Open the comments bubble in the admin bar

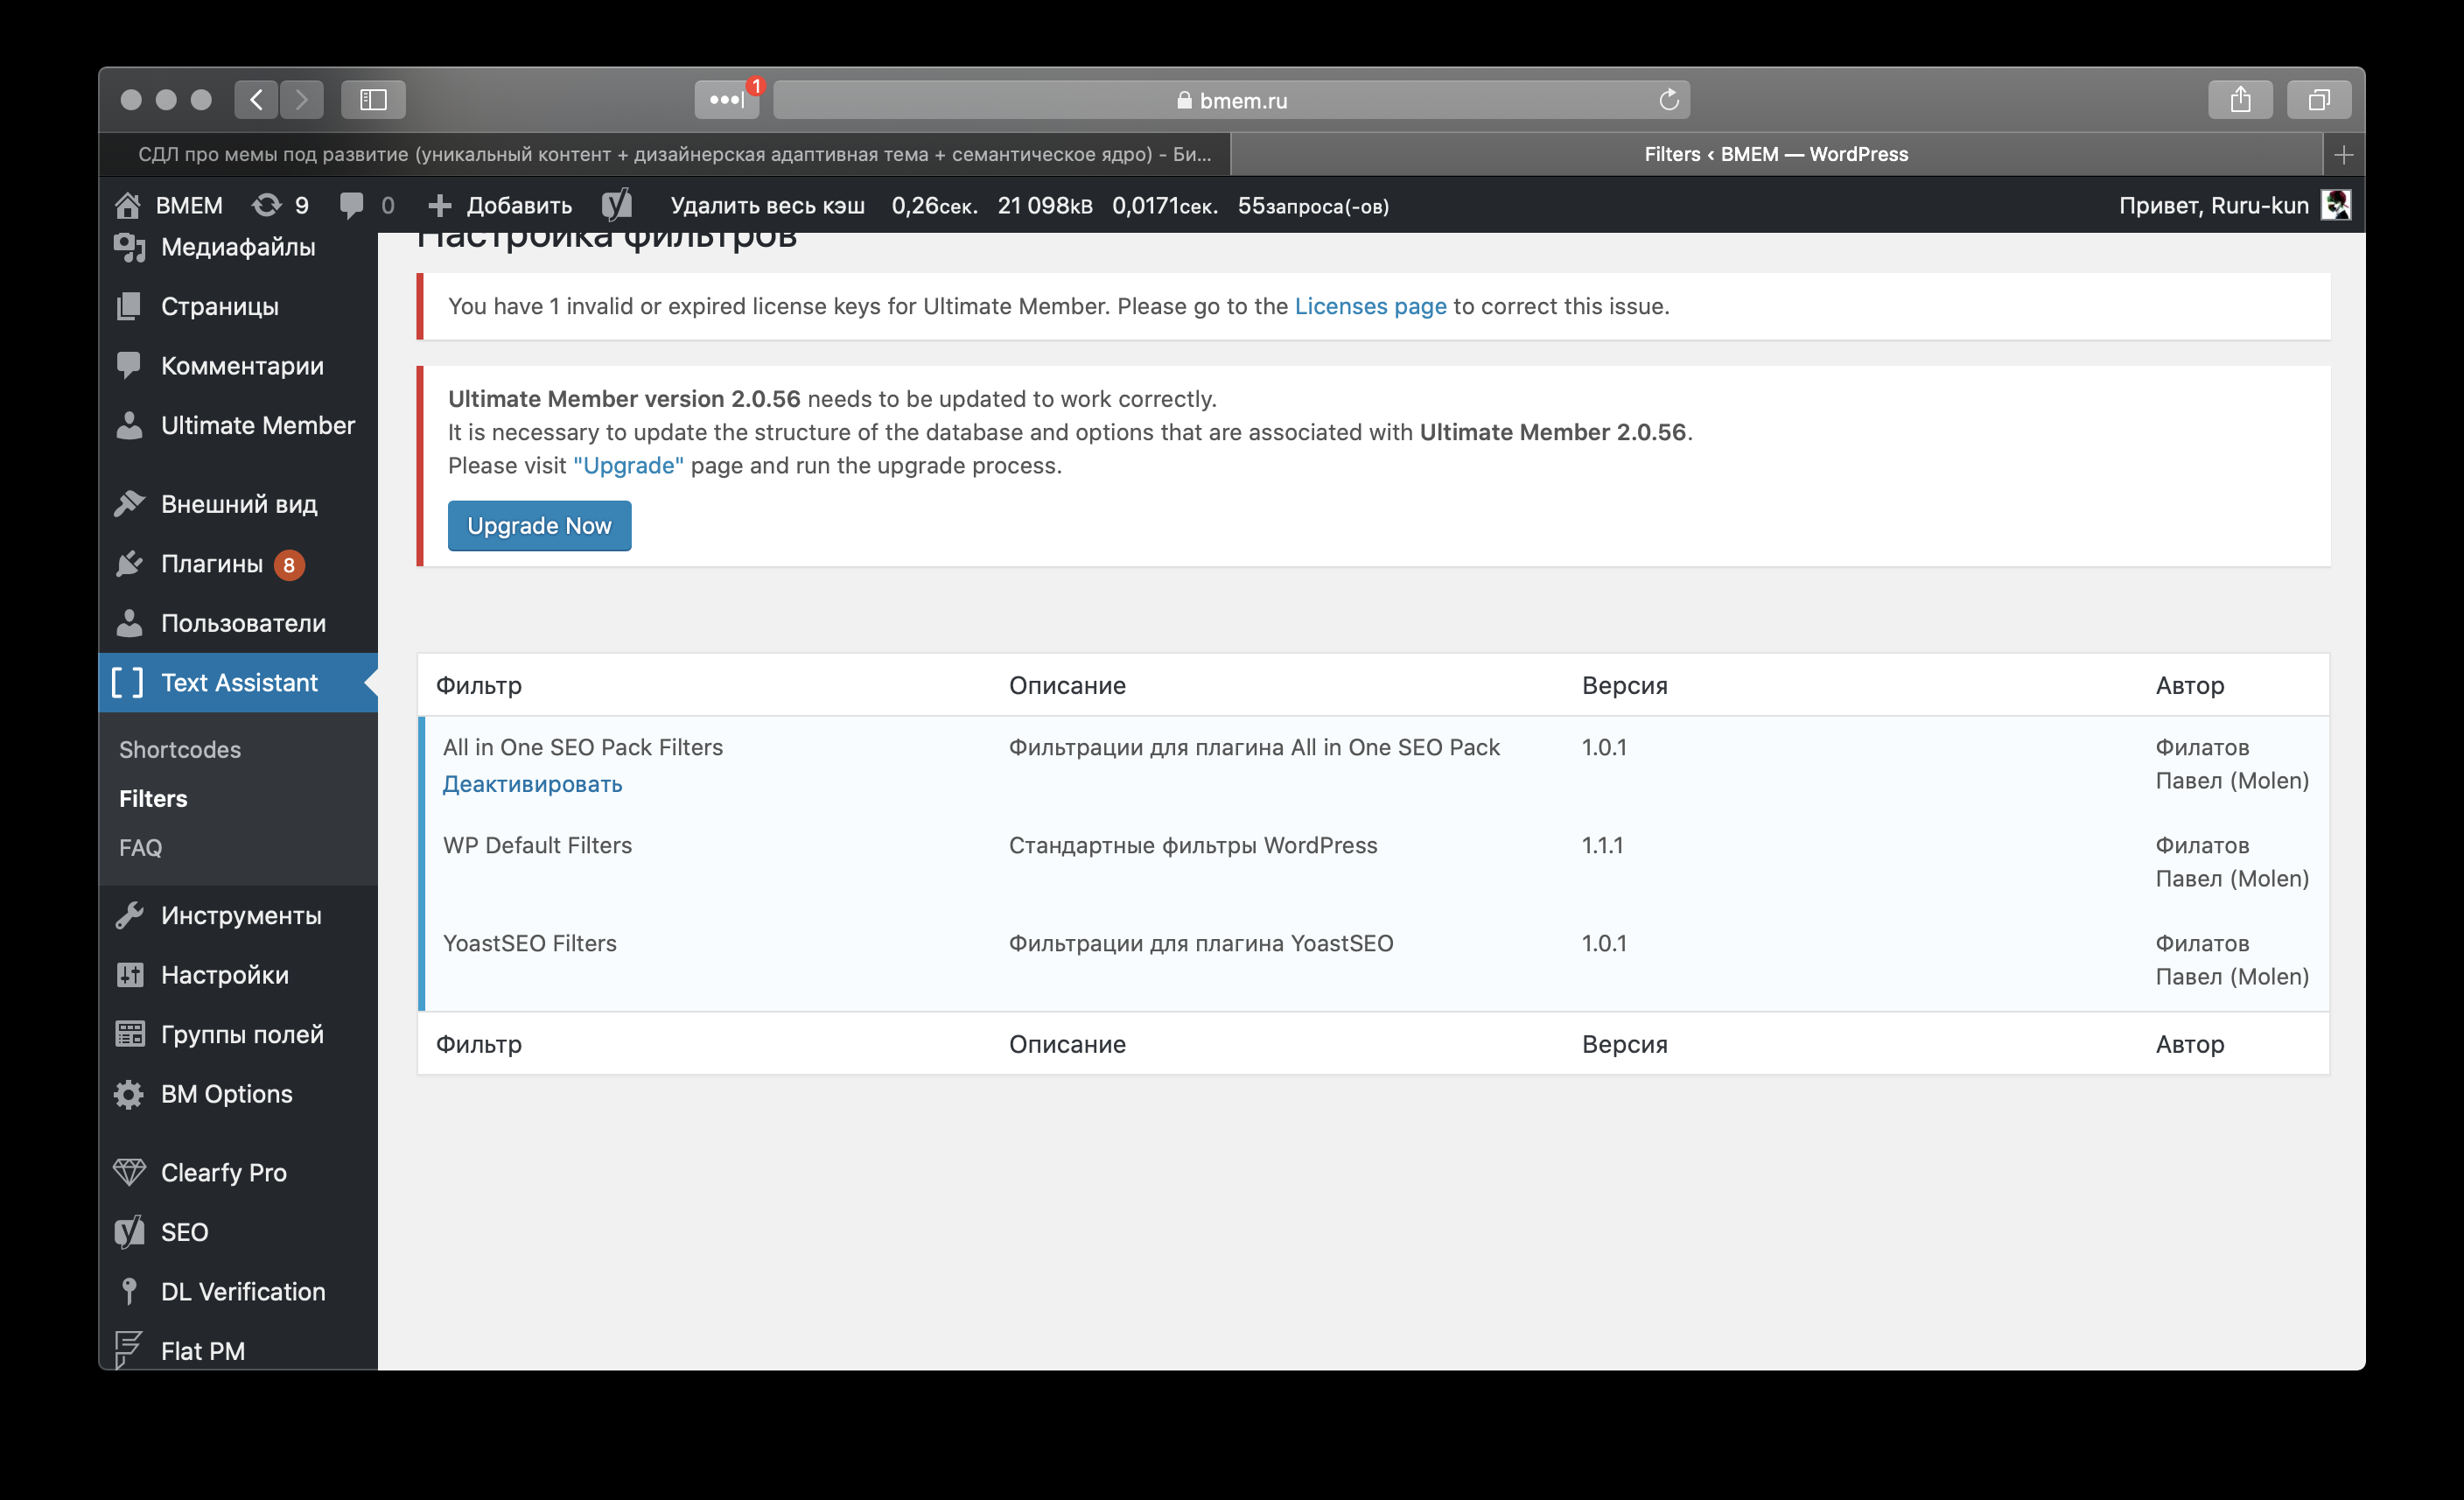click(x=366, y=205)
